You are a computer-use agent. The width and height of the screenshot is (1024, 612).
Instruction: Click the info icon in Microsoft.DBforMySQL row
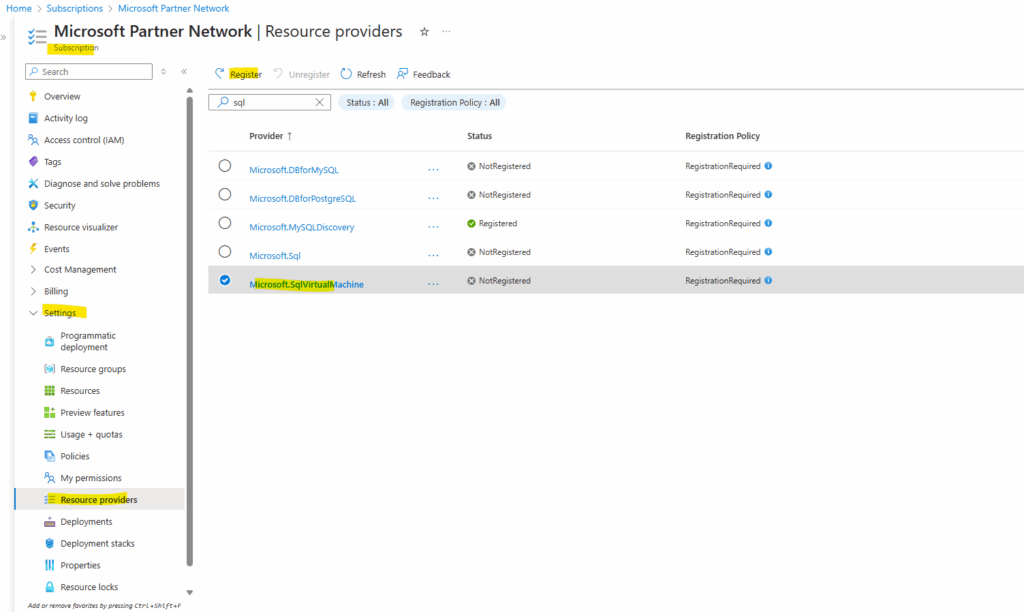tap(769, 166)
